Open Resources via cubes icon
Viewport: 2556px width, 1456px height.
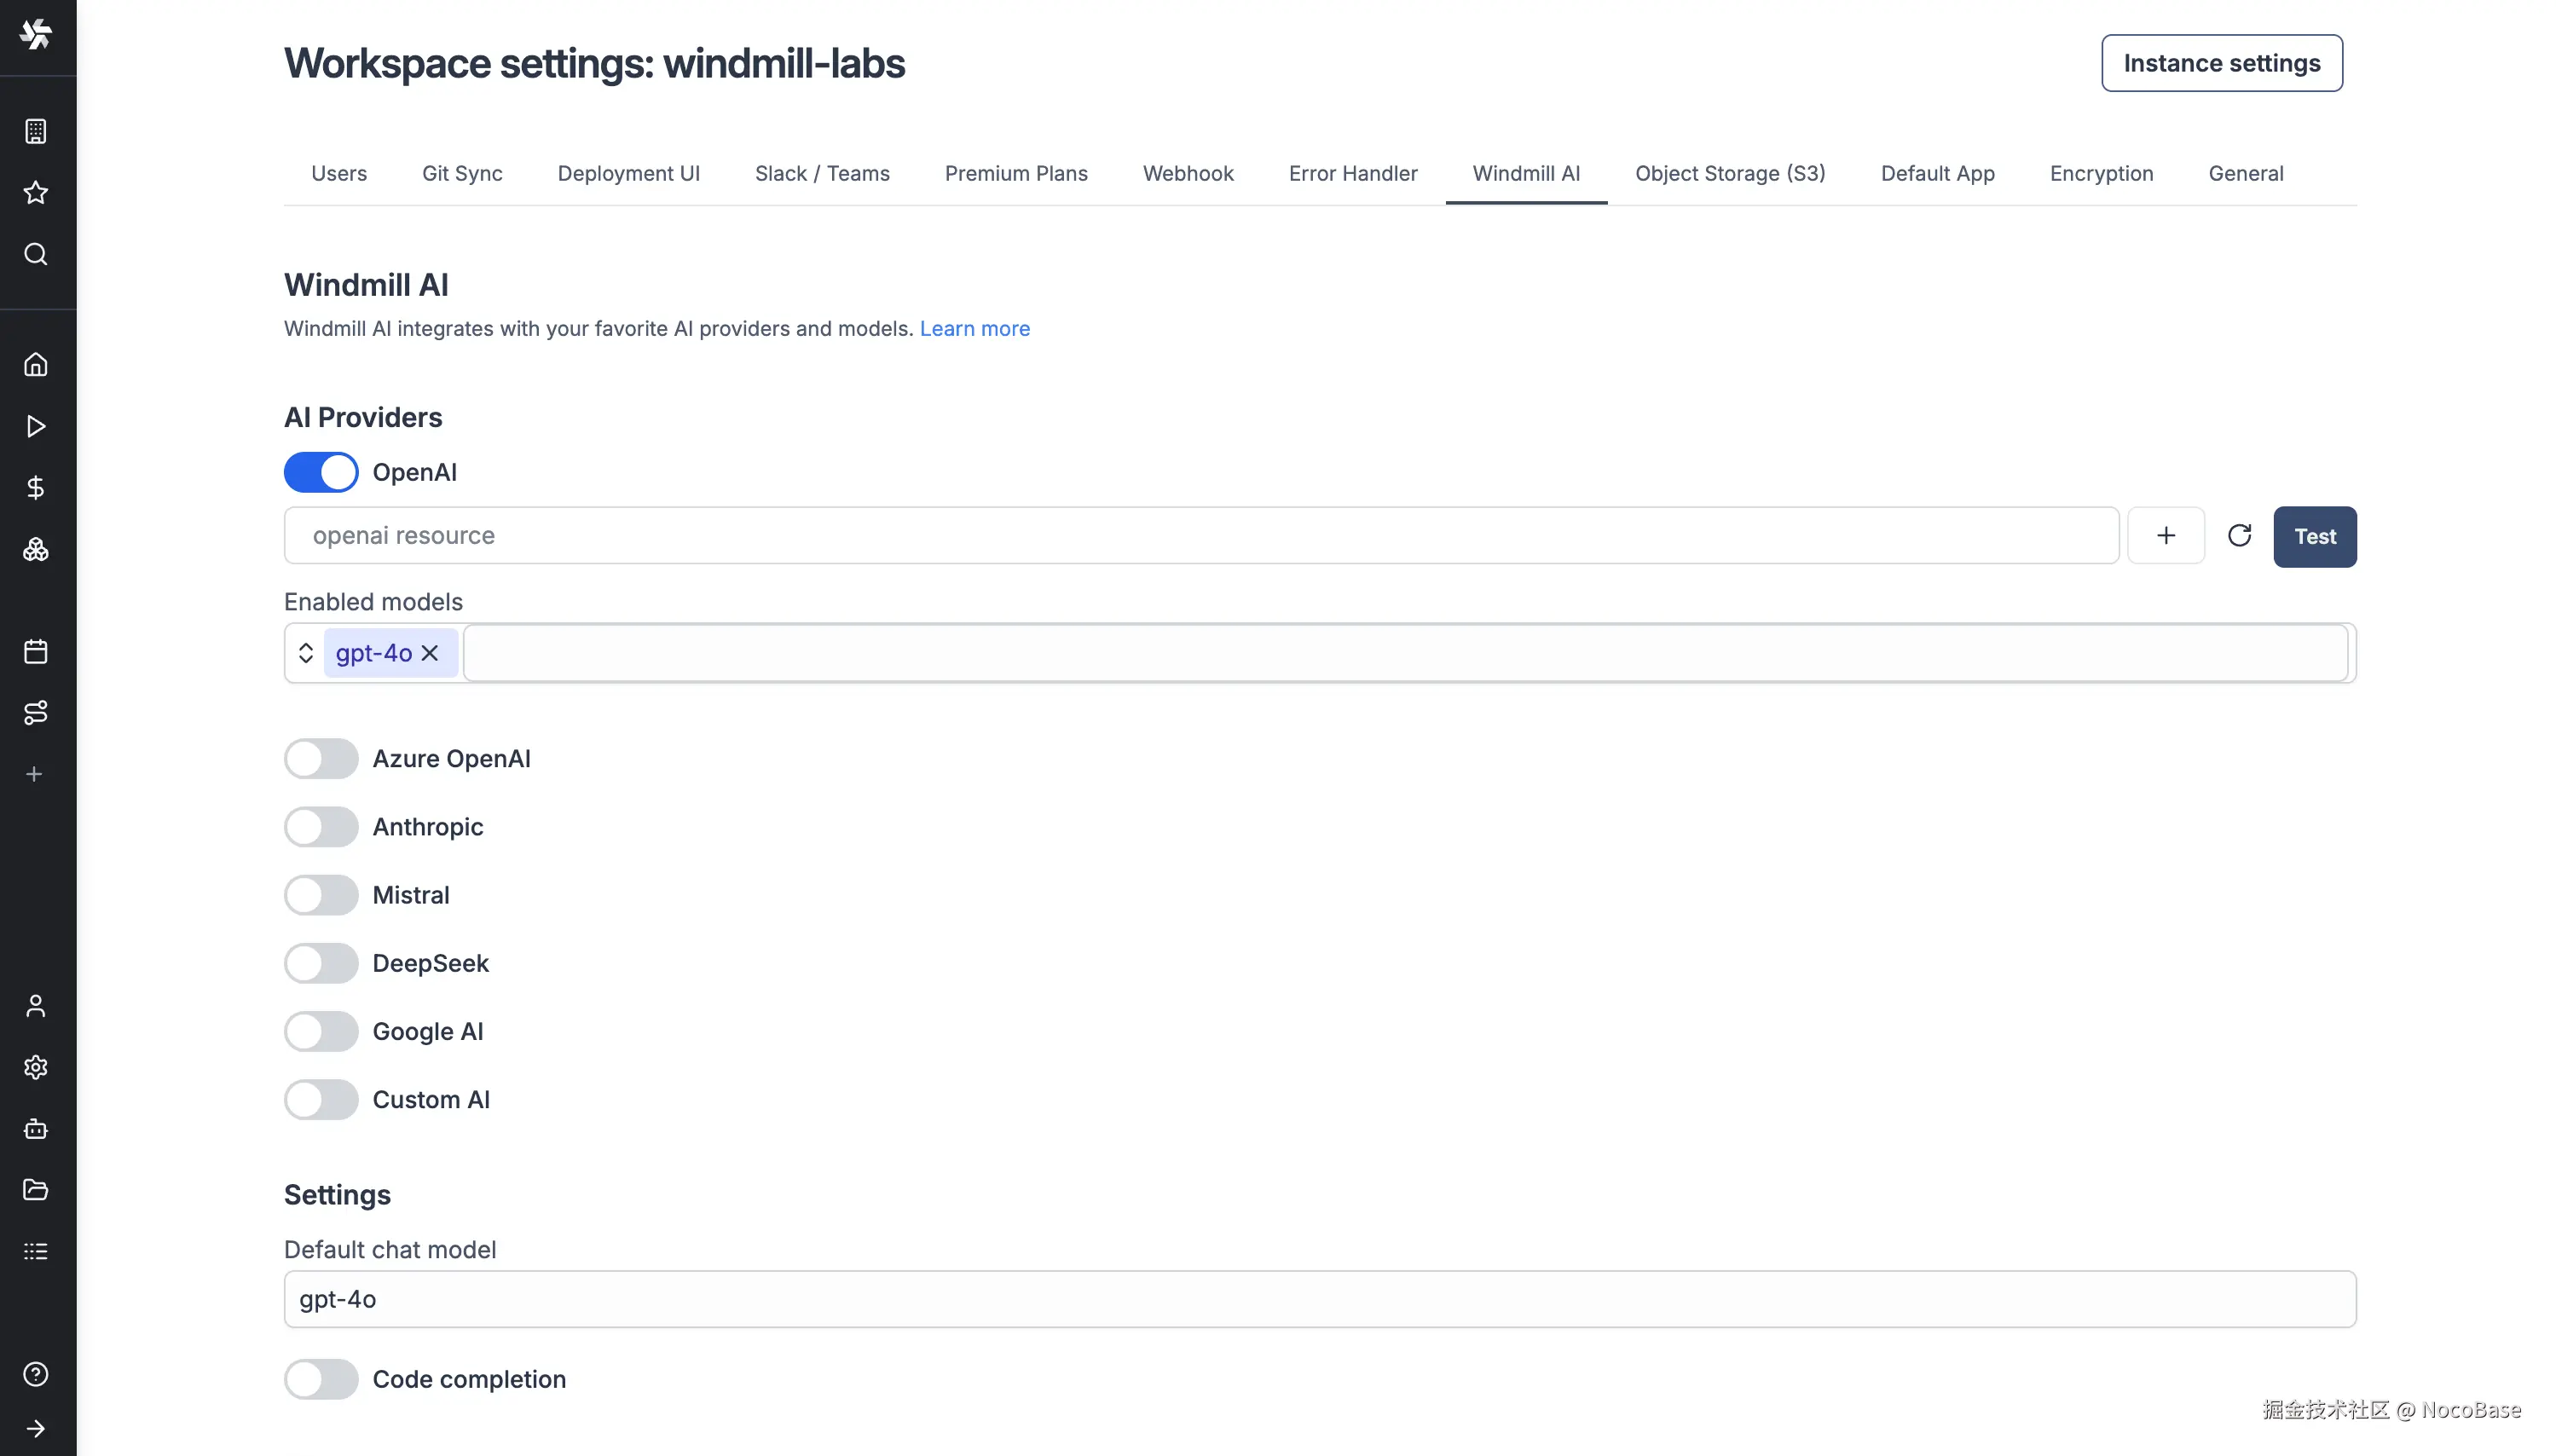click(36, 549)
